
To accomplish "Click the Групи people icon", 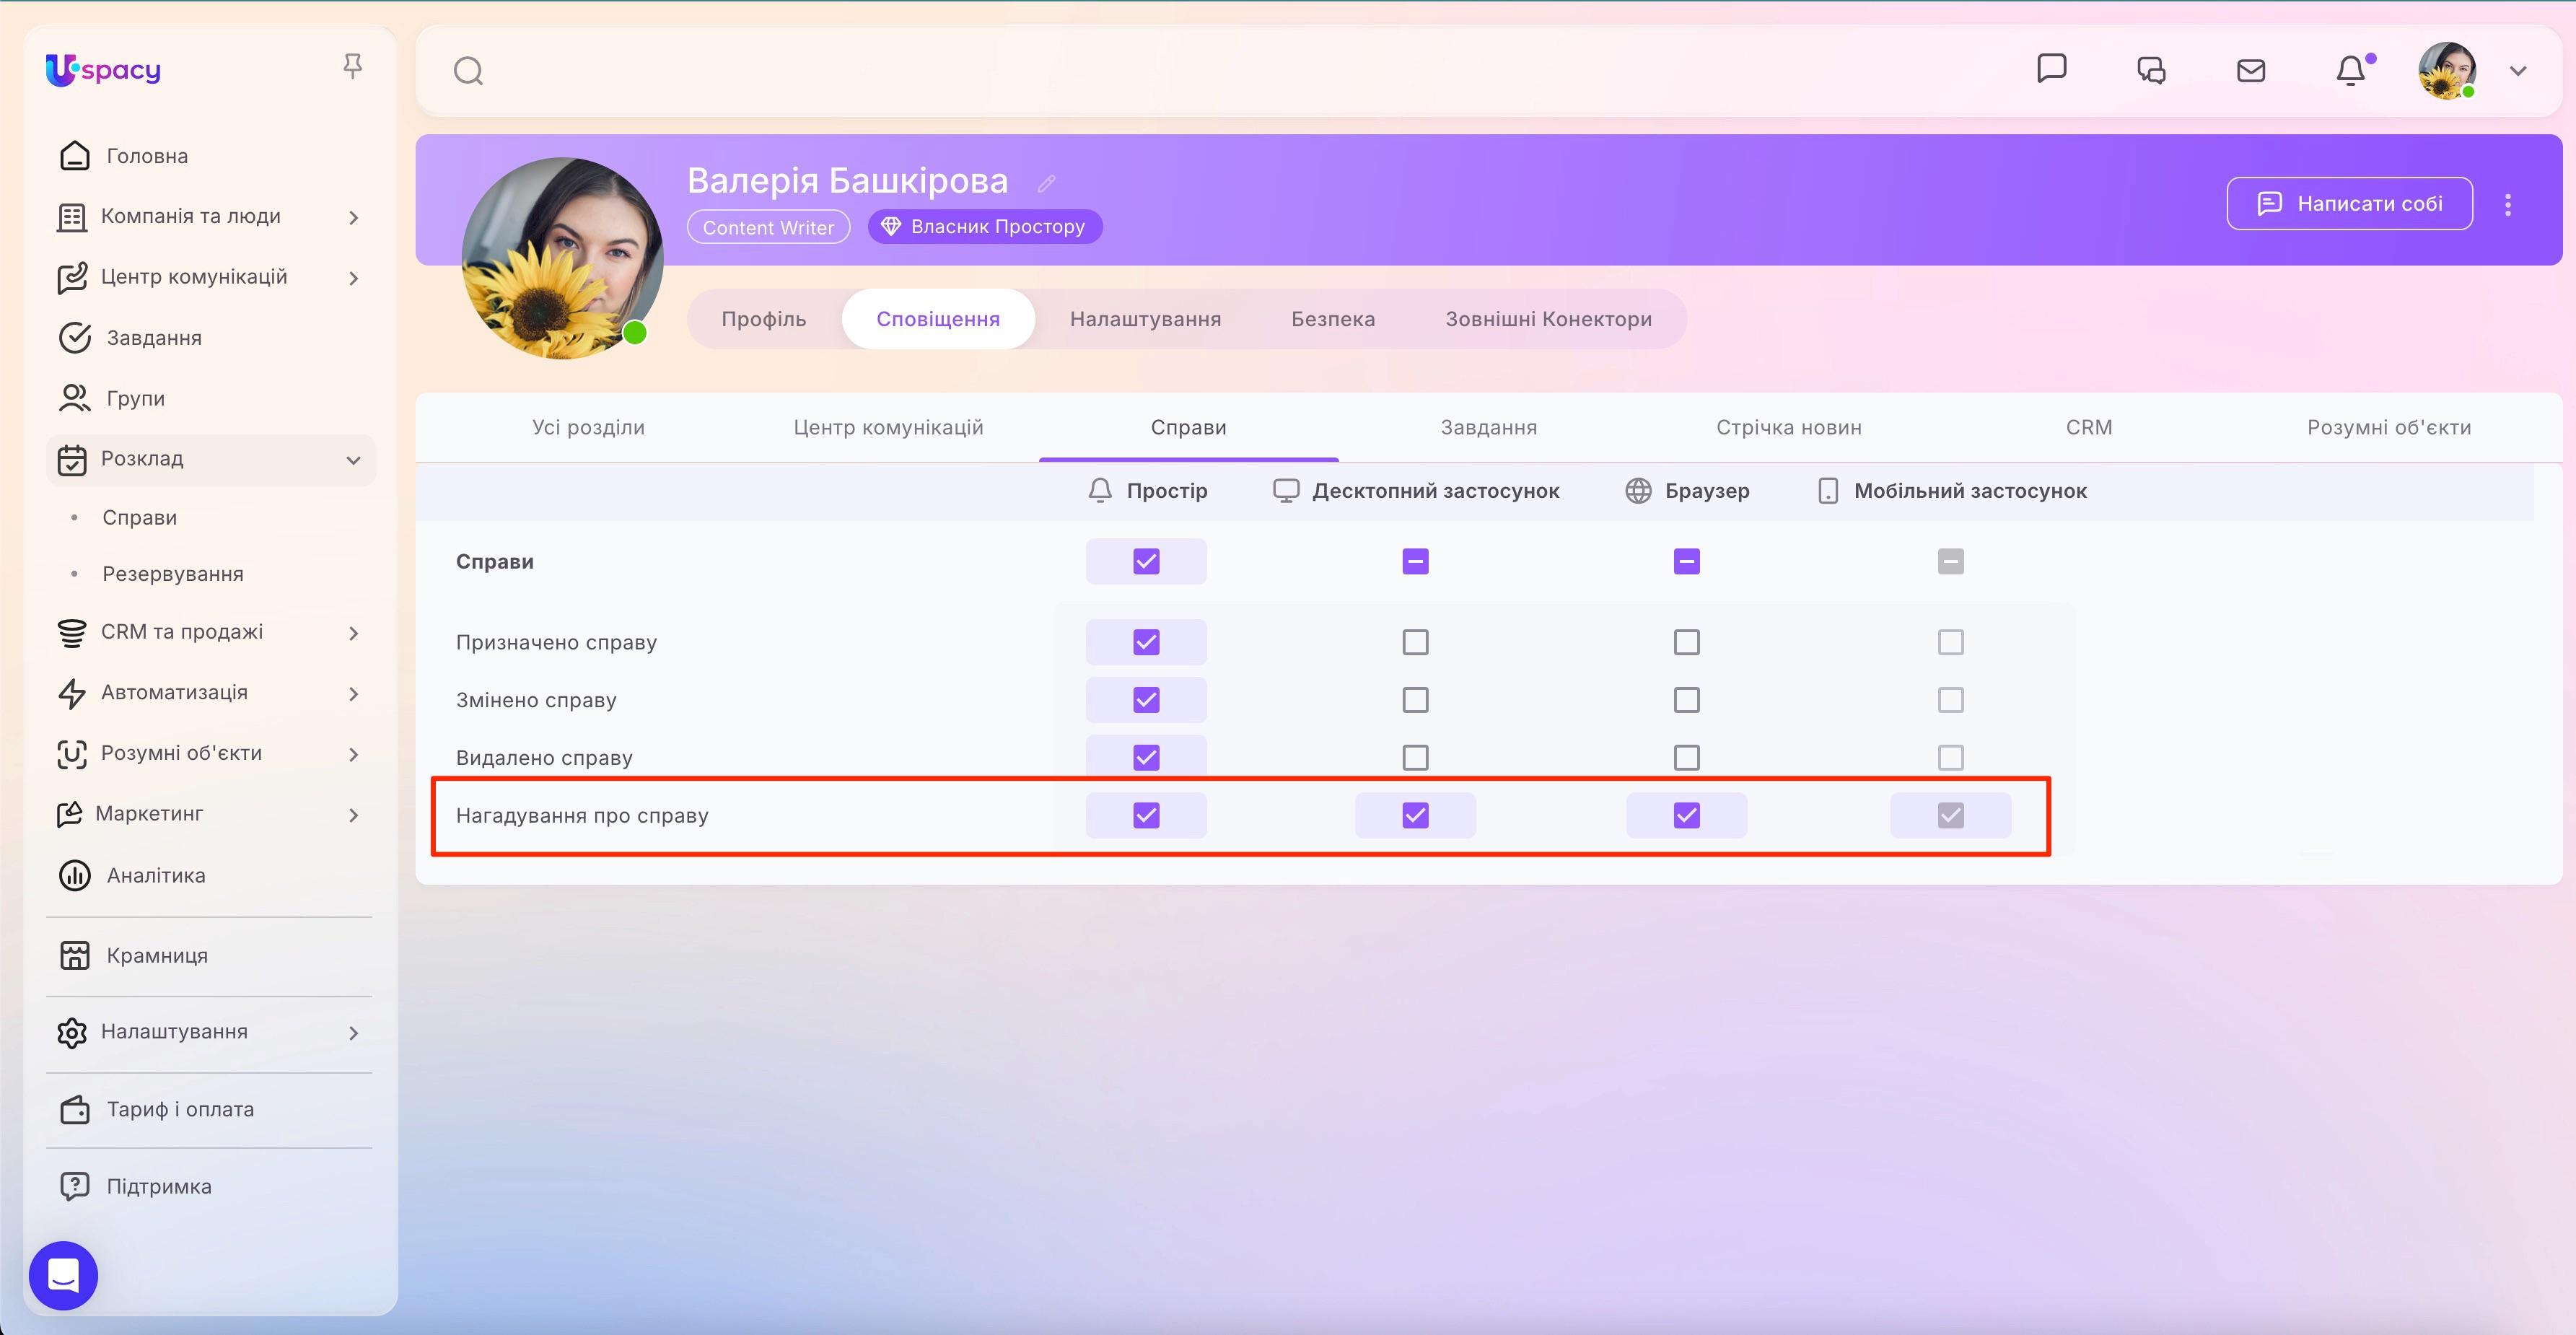I will pos(74,398).
